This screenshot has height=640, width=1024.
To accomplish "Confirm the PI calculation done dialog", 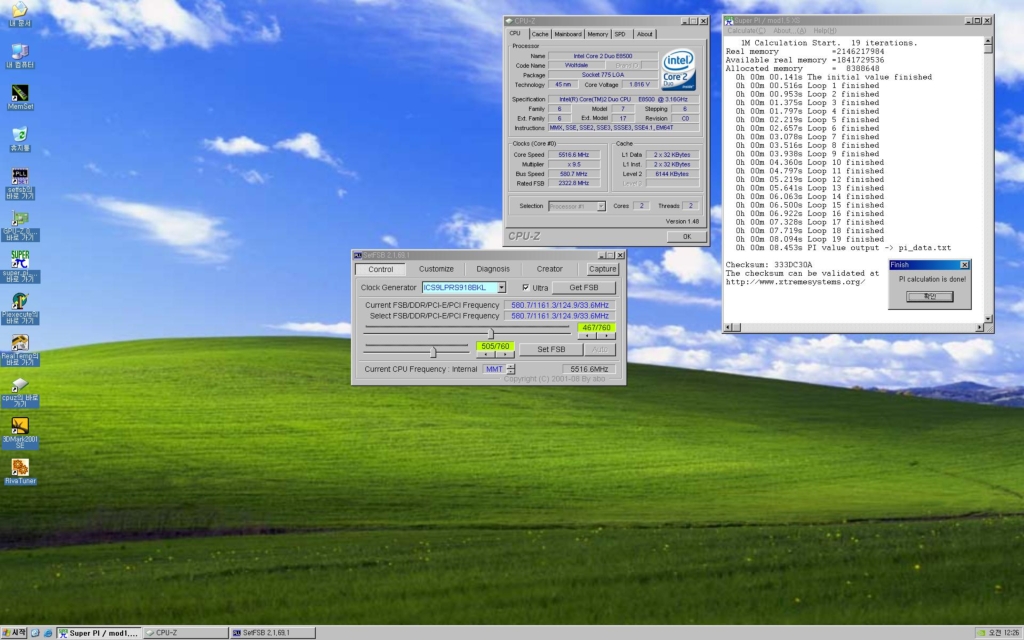I will tap(929, 296).
